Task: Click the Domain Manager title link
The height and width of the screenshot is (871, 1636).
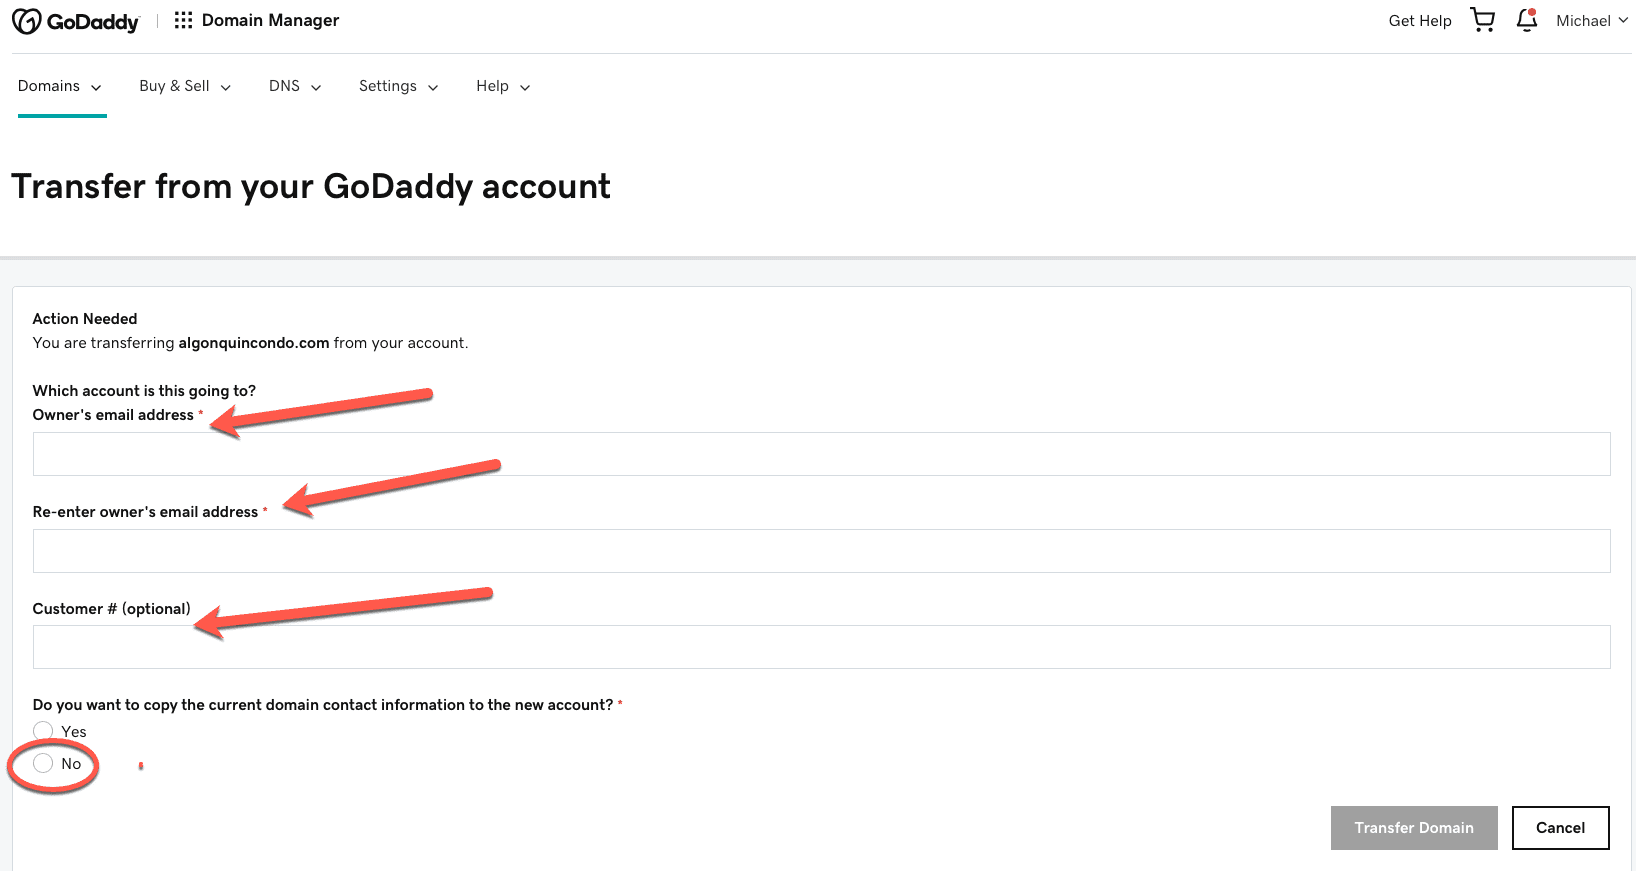Action: pos(270,20)
